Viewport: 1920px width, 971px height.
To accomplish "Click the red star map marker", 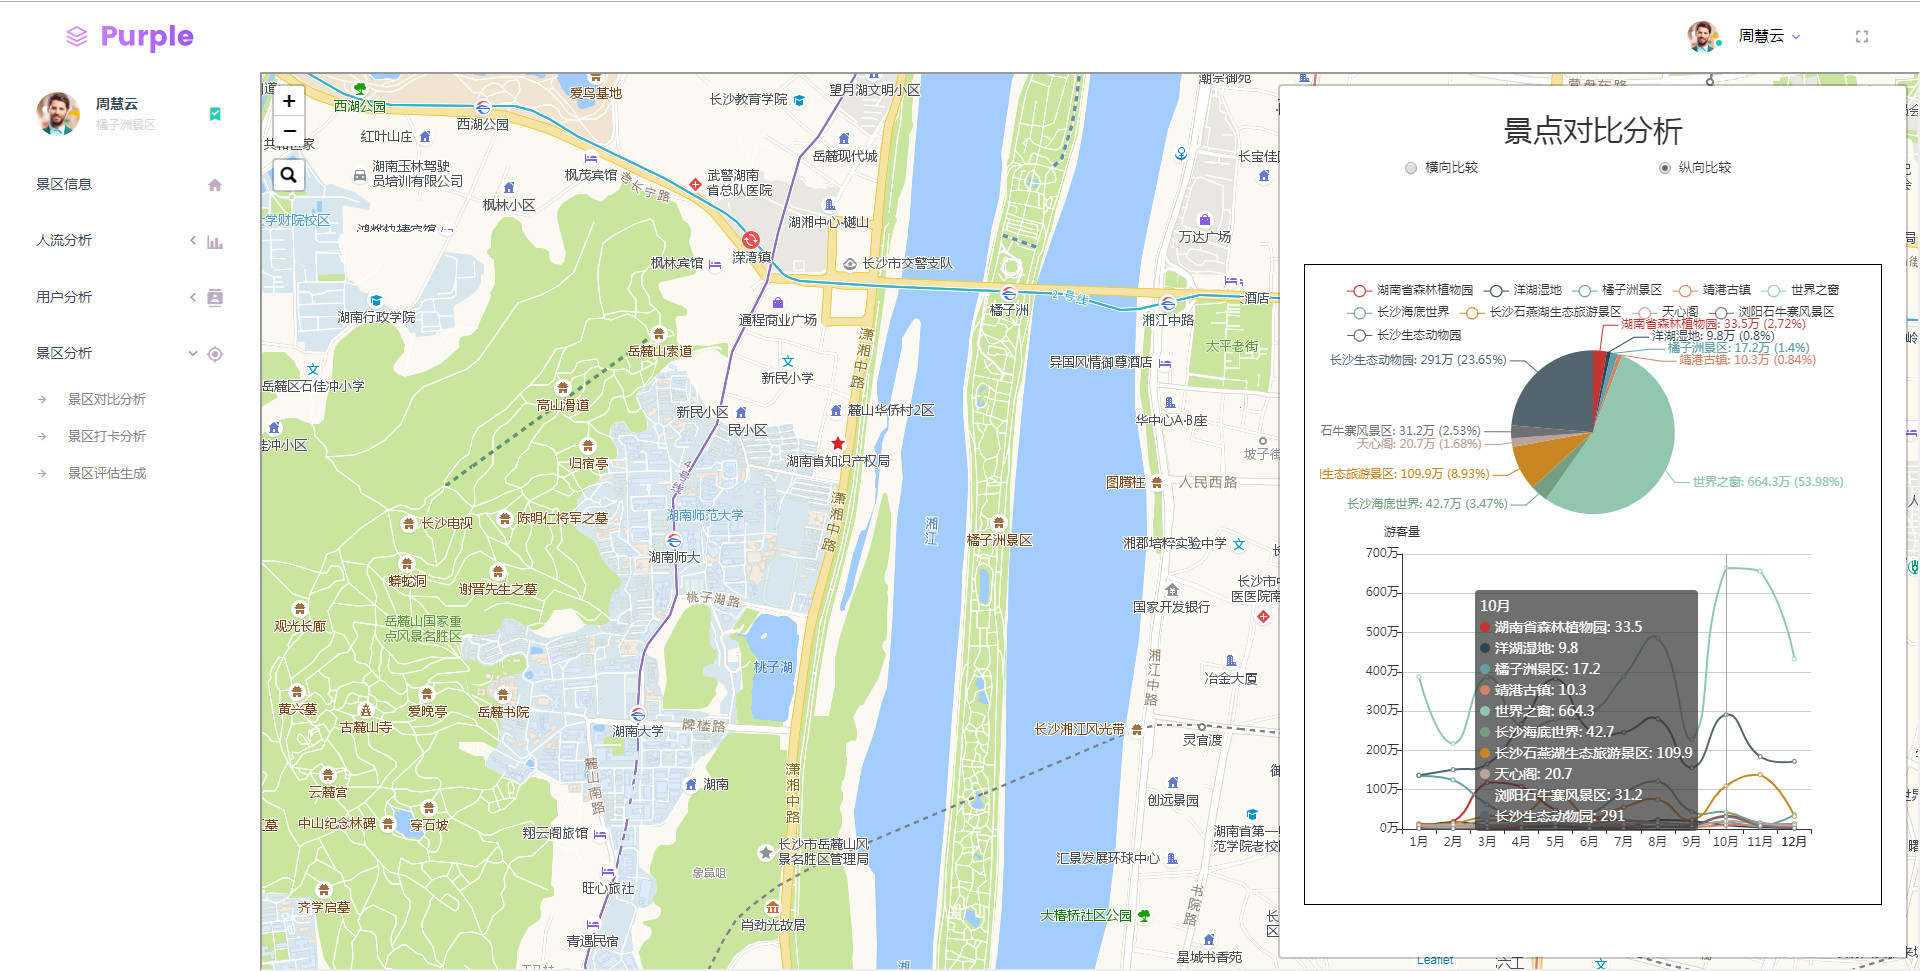I will (838, 443).
